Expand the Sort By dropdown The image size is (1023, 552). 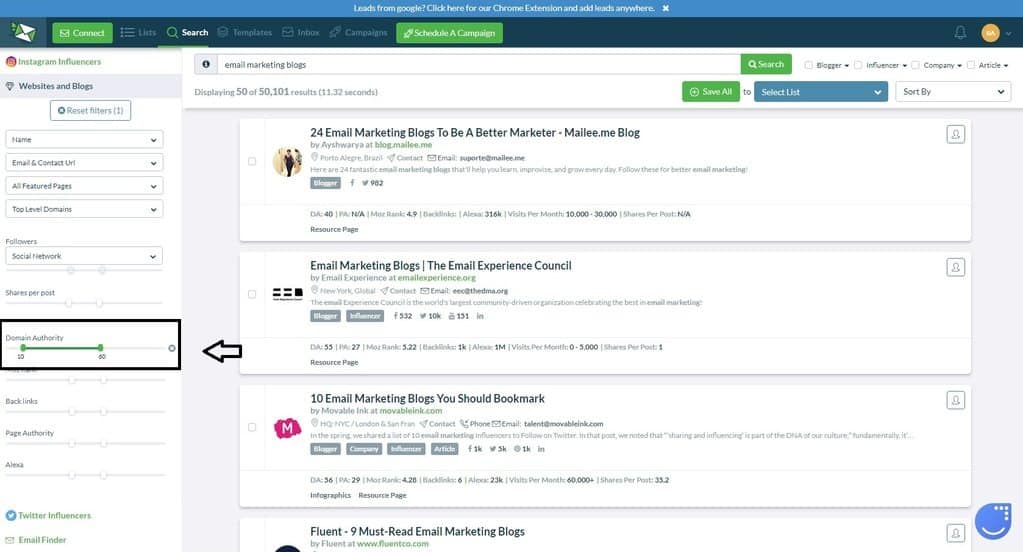(x=953, y=91)
